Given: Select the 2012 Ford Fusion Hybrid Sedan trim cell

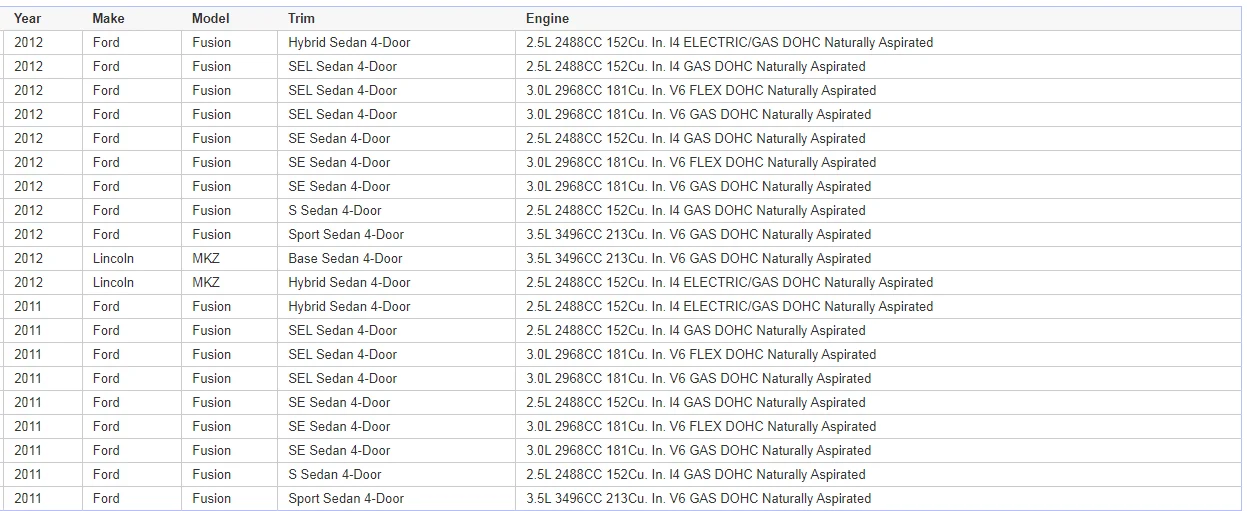Looking at the screenshot, I should pyautogui.click(x=349, y=42).
